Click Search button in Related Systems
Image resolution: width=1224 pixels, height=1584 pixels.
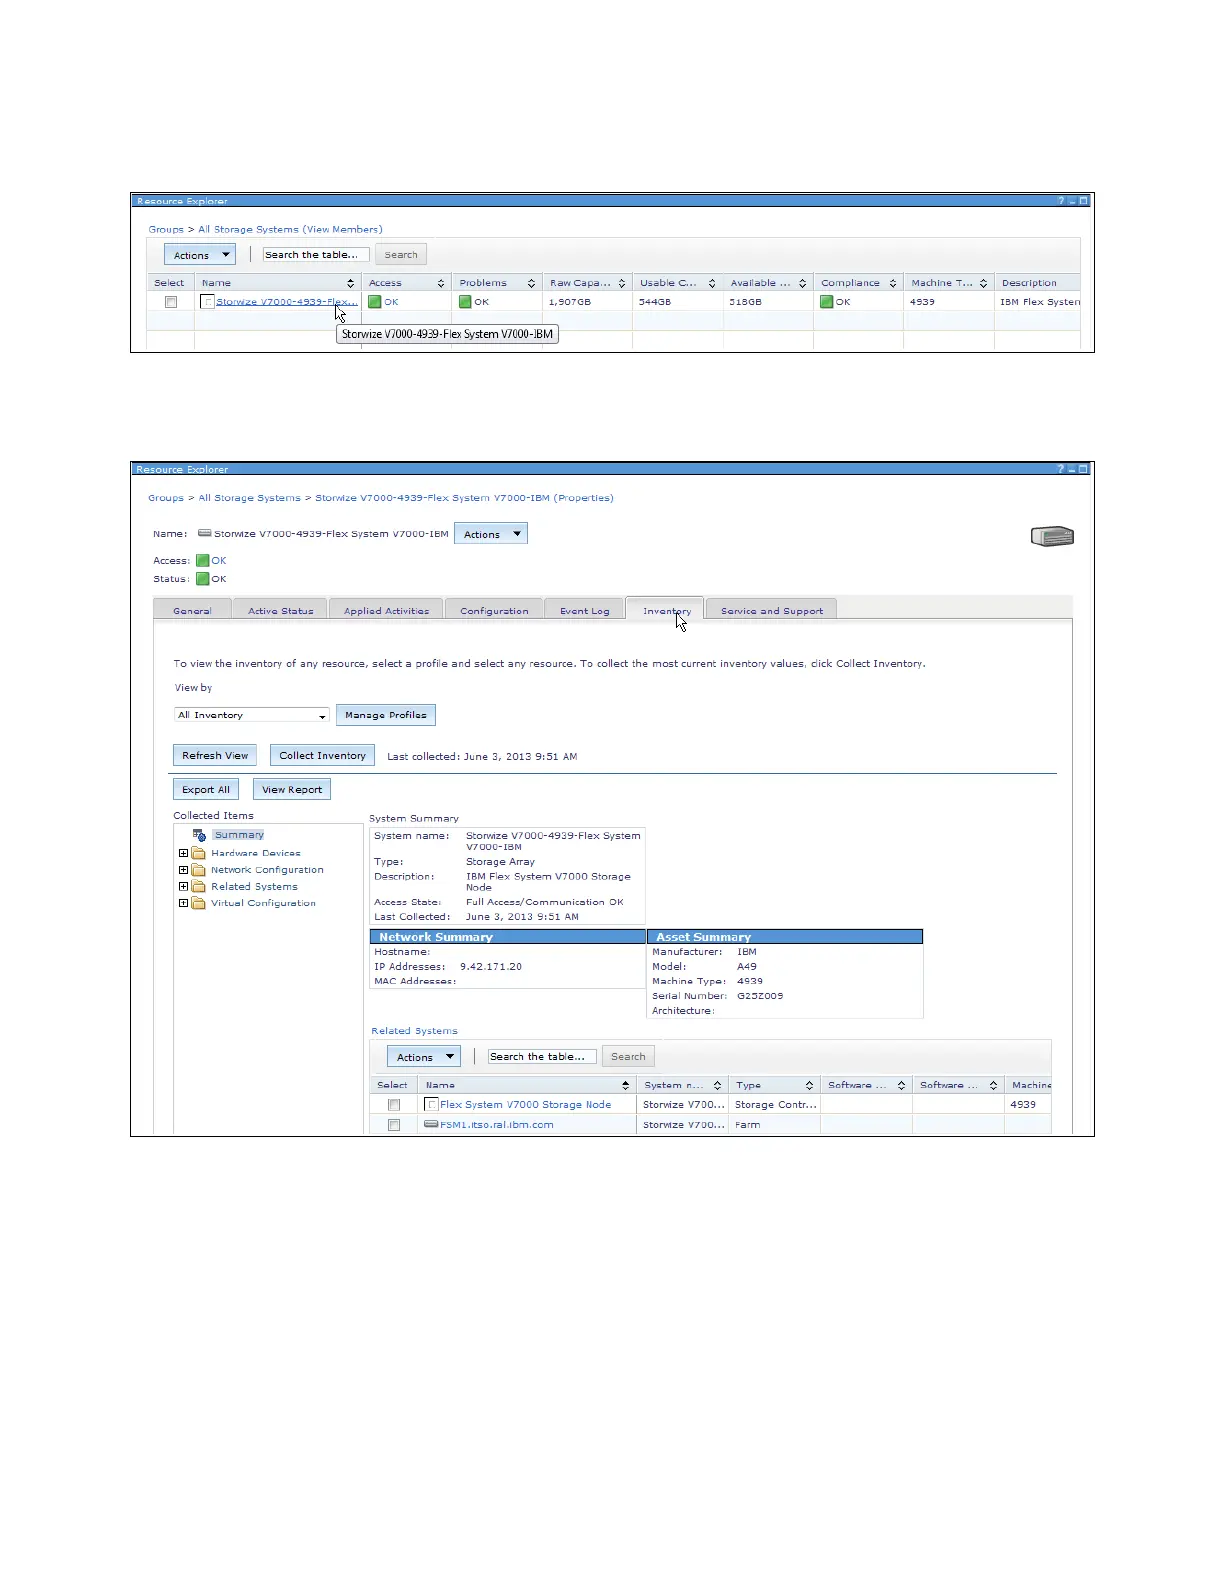pyautogui.click(x=628, y=1057)
